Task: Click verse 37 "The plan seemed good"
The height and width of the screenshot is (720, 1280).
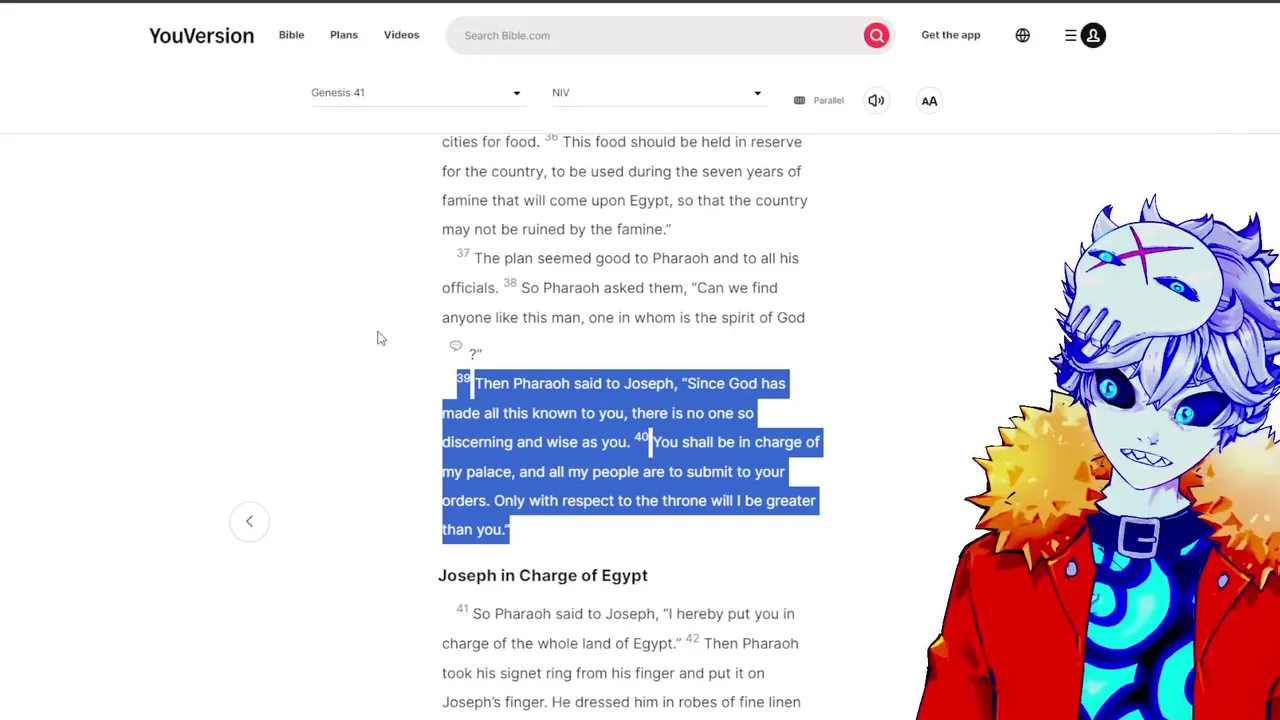Action: click(553, 258)
